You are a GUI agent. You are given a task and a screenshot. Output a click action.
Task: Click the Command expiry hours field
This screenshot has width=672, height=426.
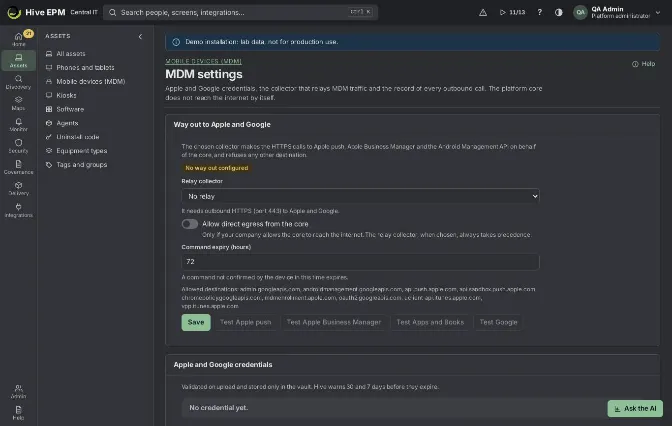coord(360,261)
